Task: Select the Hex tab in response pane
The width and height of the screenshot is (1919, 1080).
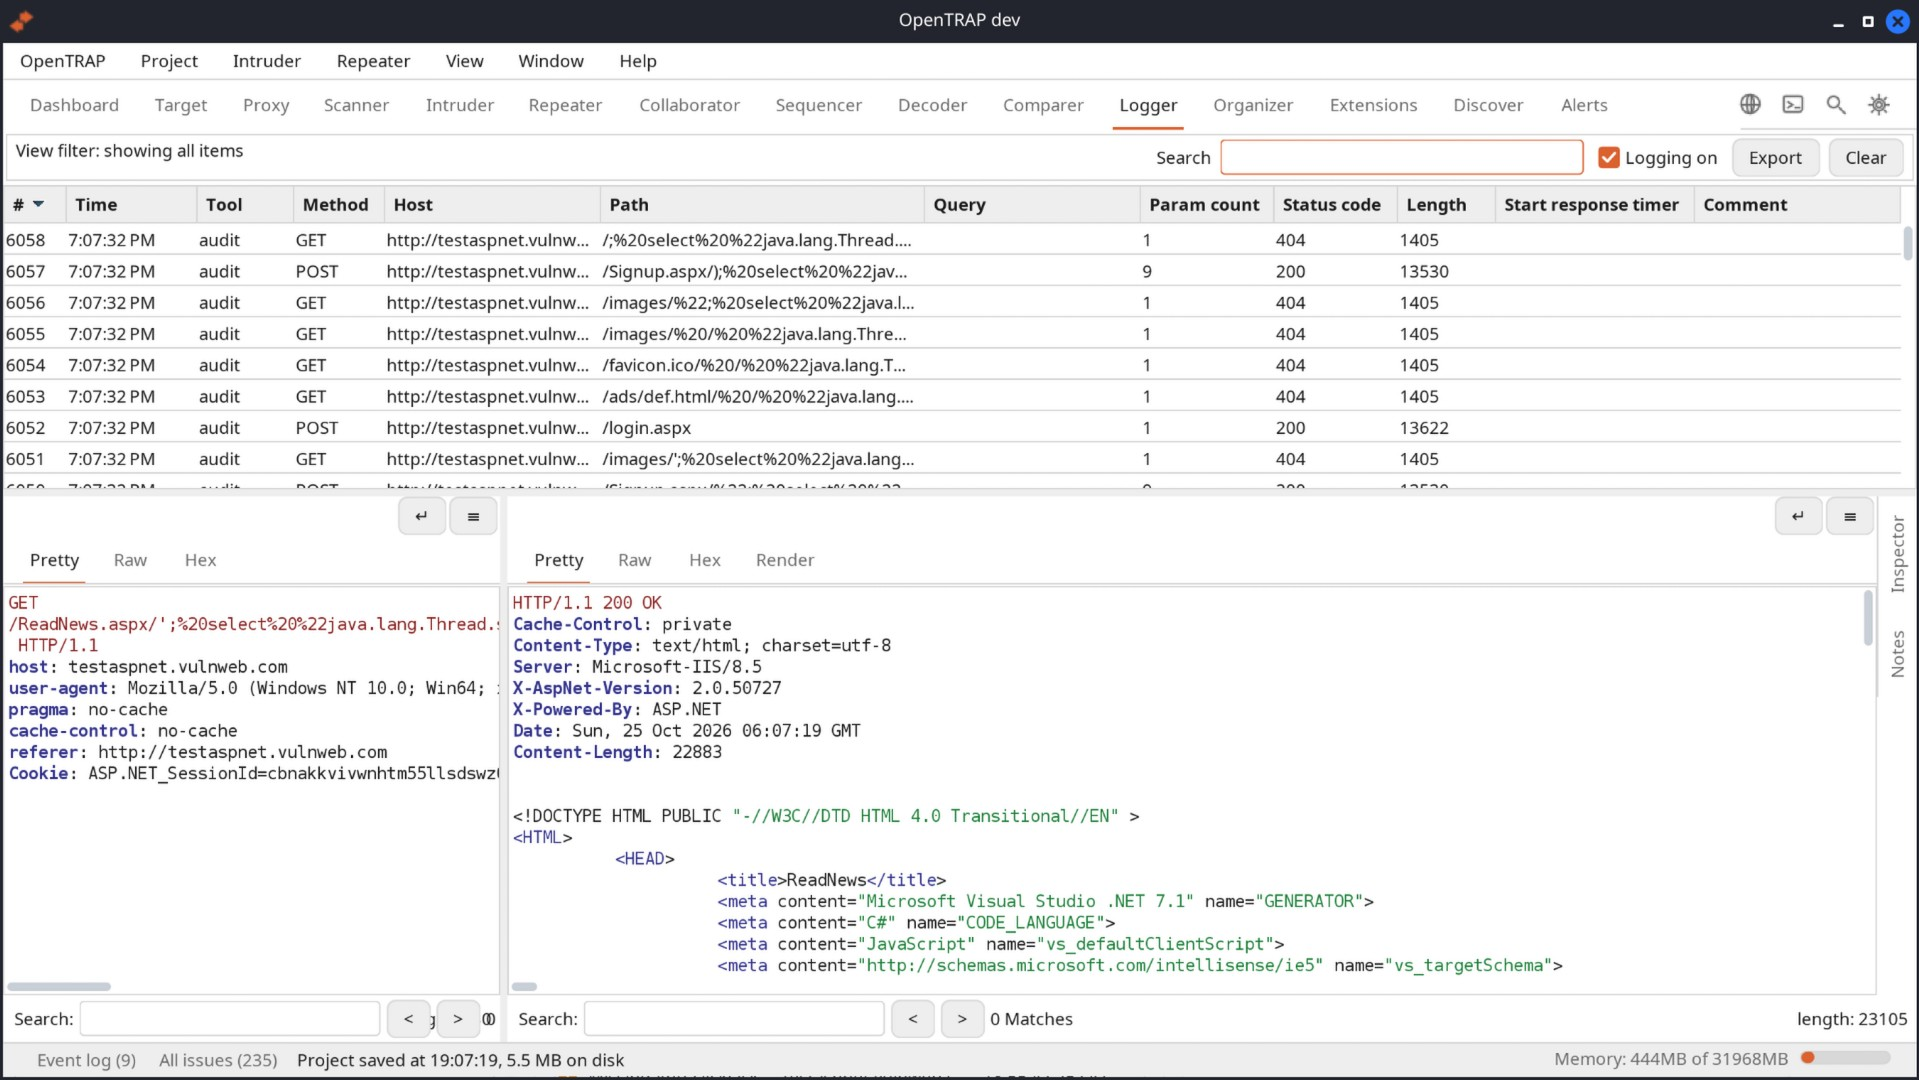Action: [704, 560]
